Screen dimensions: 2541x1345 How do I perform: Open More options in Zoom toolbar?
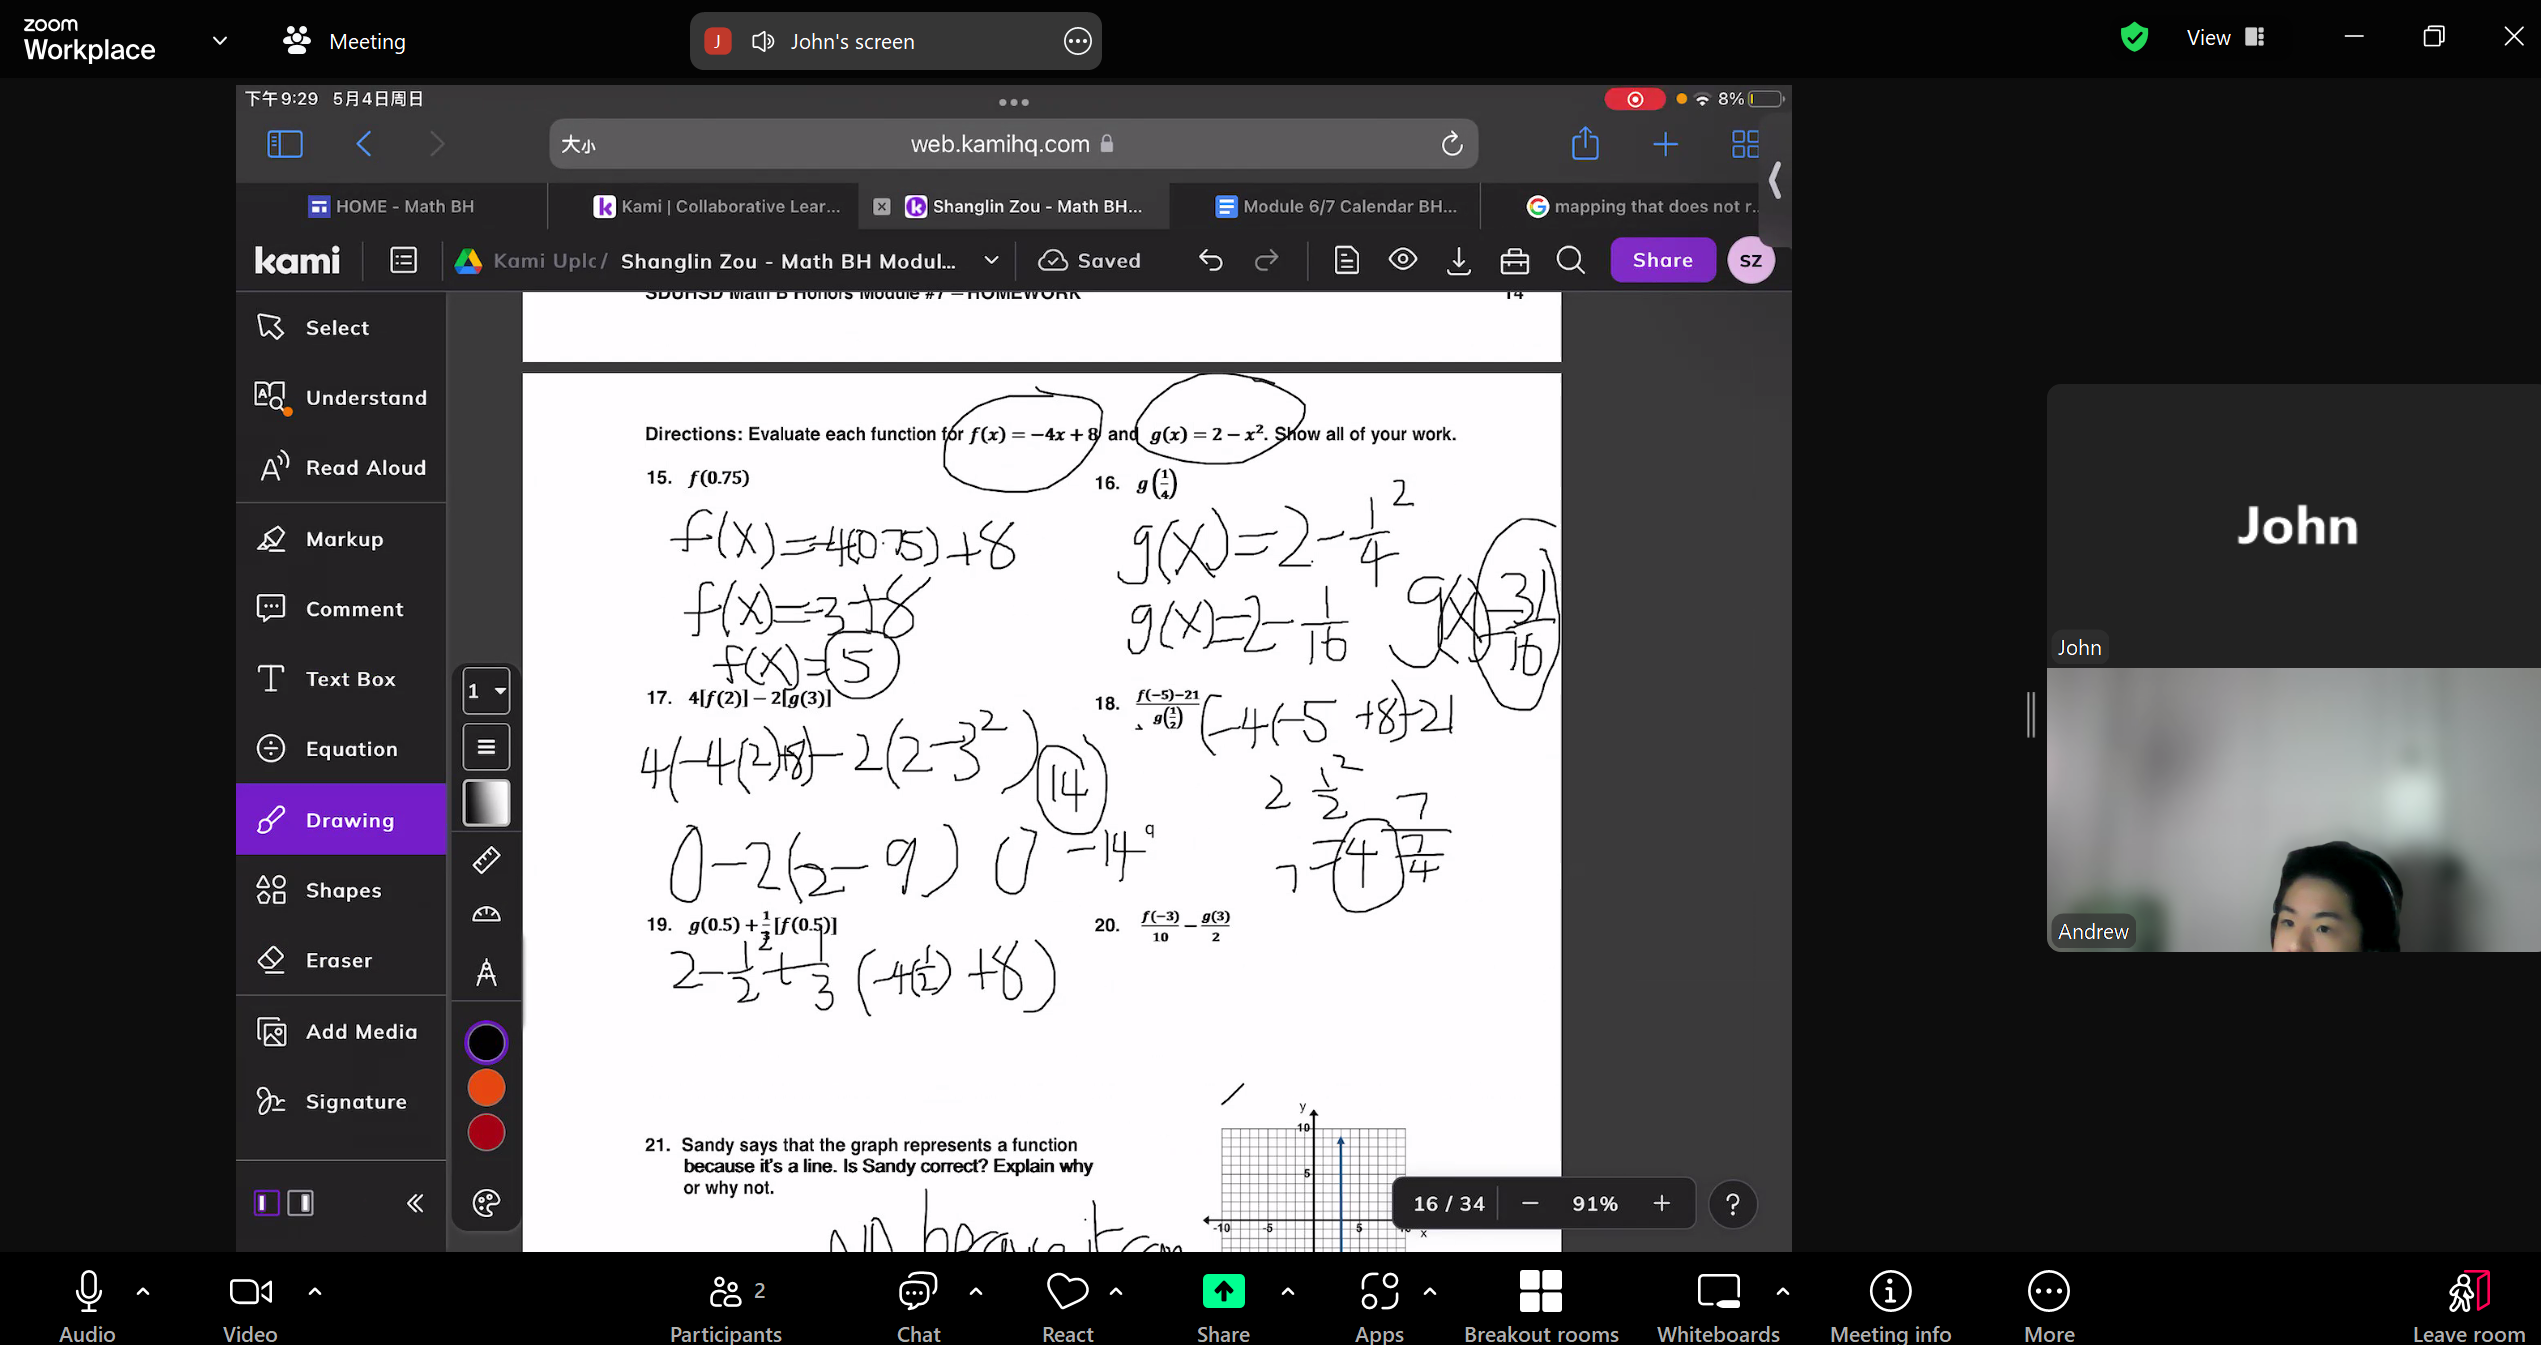coord(2049,1305)
